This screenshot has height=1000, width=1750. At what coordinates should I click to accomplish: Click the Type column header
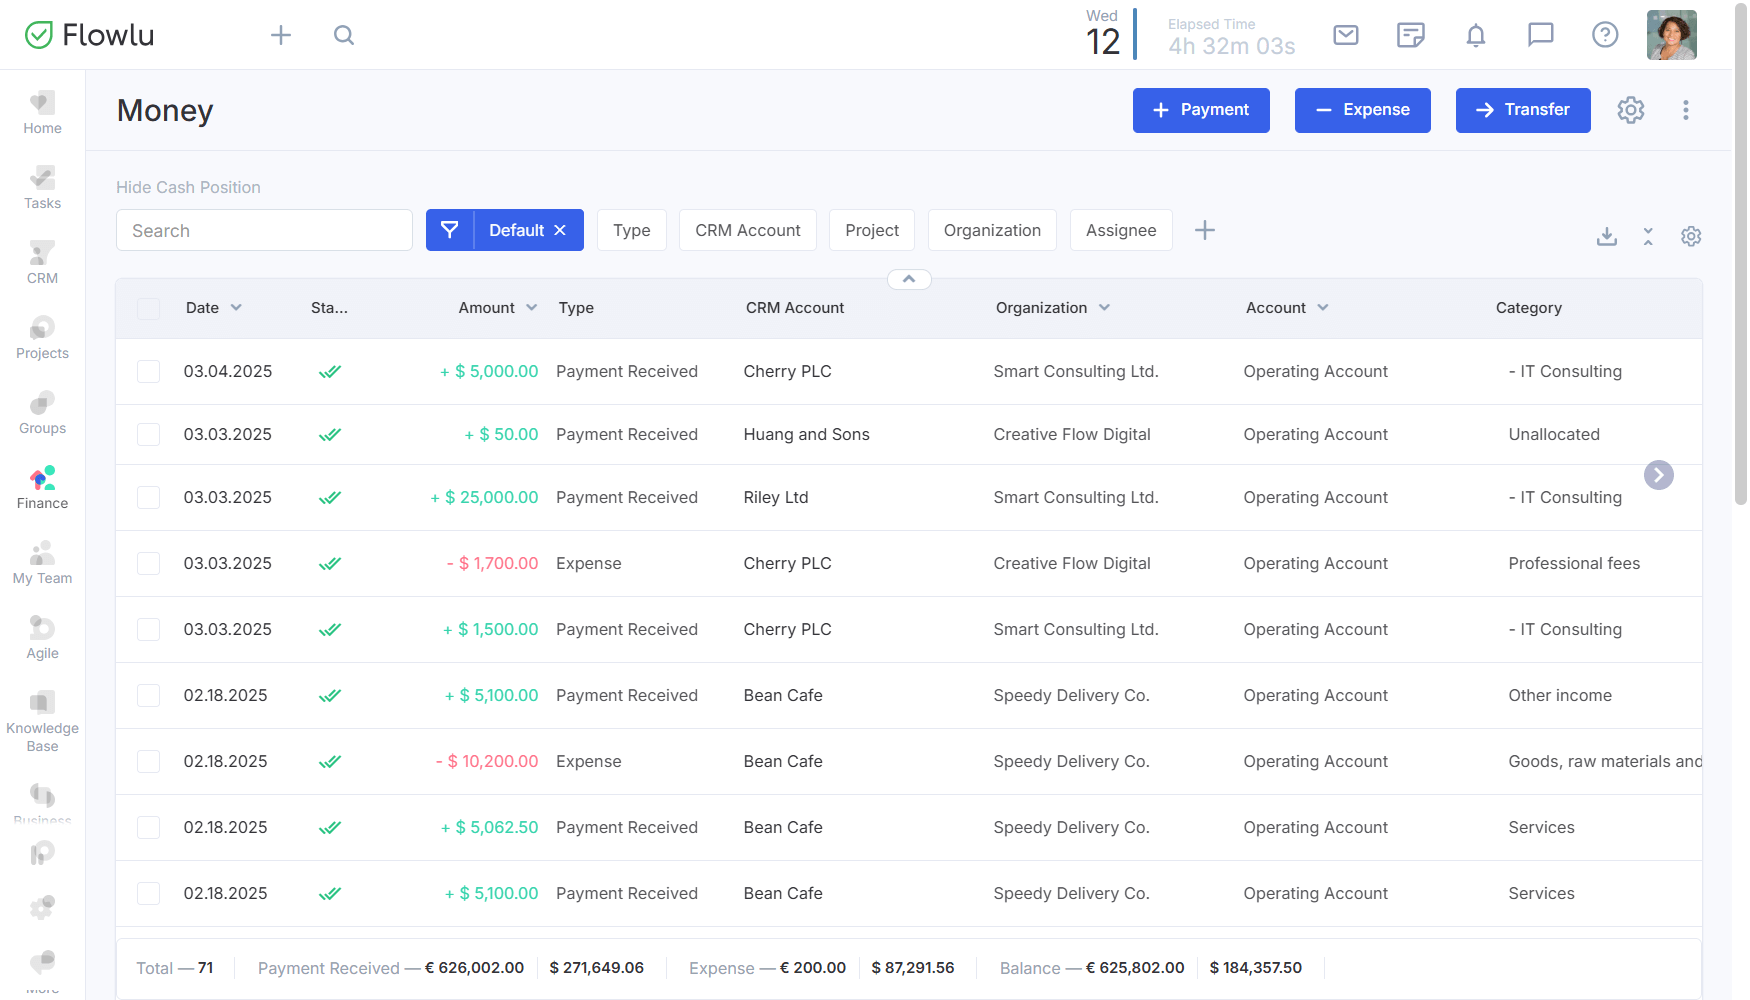point(576,308)
